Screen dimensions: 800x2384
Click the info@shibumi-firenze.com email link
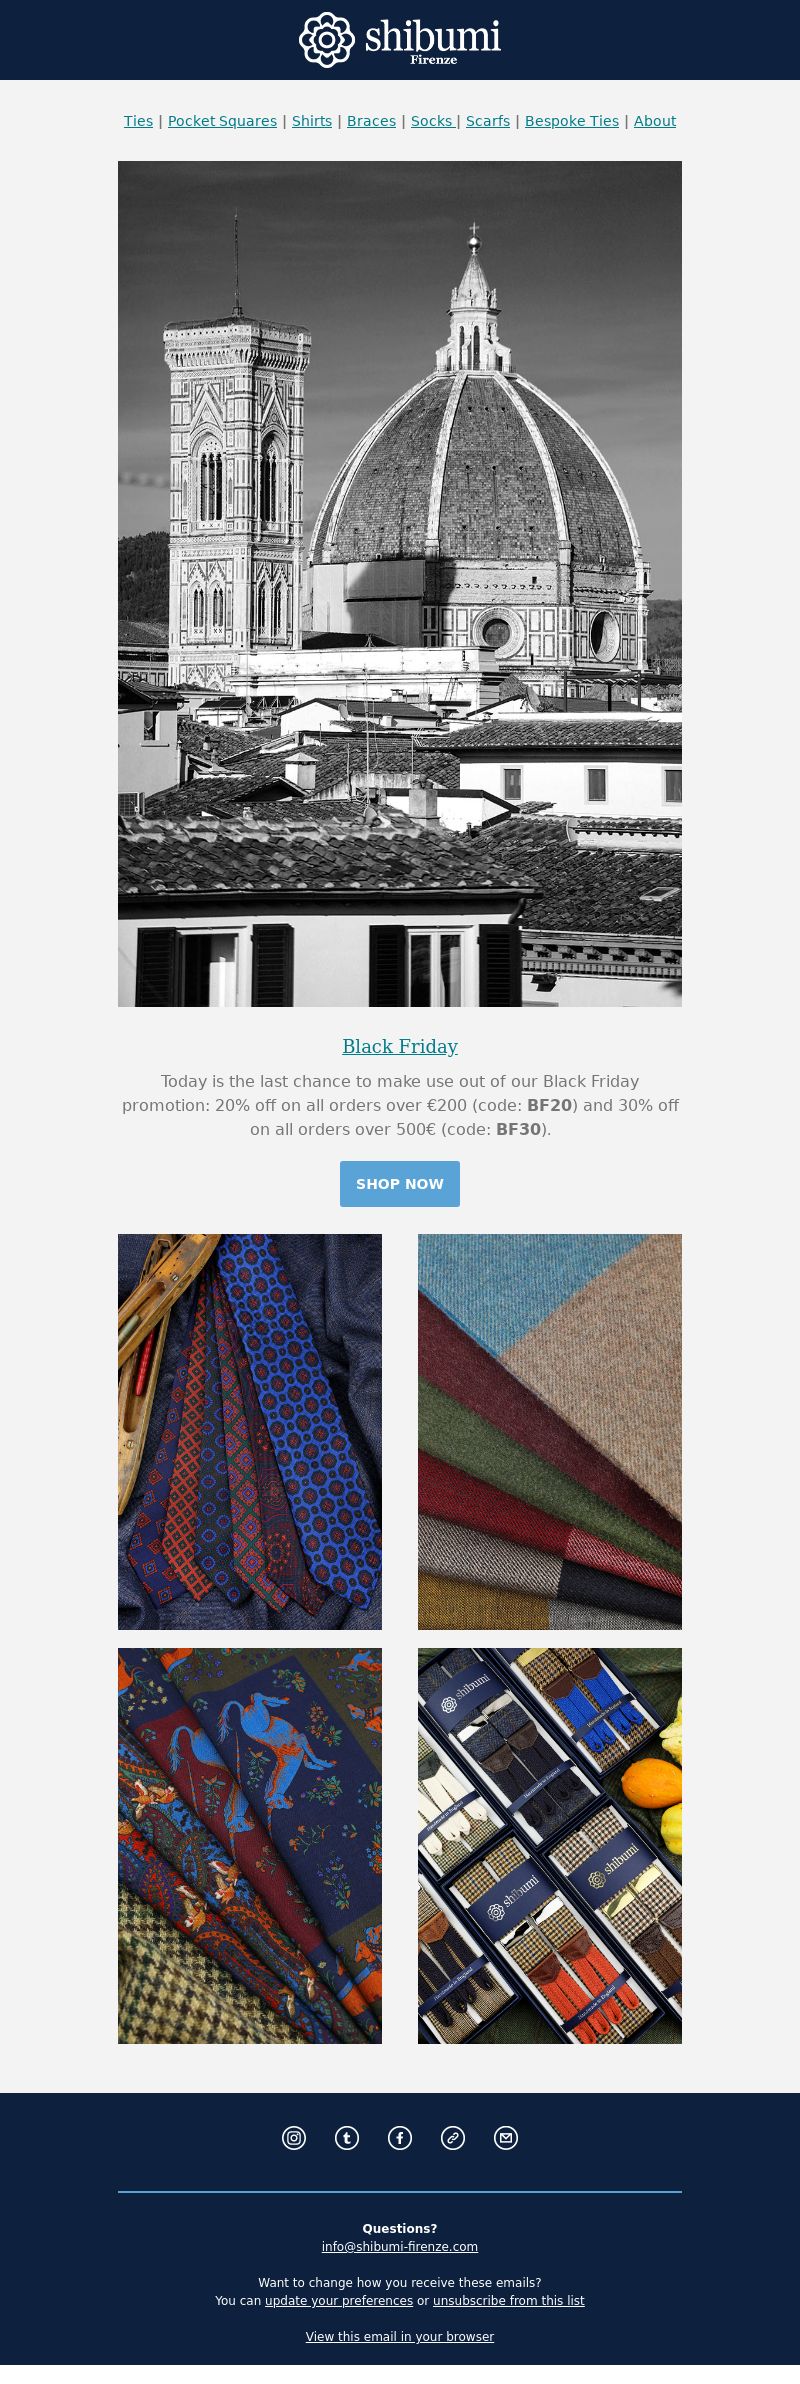(x=400, y=2246)
